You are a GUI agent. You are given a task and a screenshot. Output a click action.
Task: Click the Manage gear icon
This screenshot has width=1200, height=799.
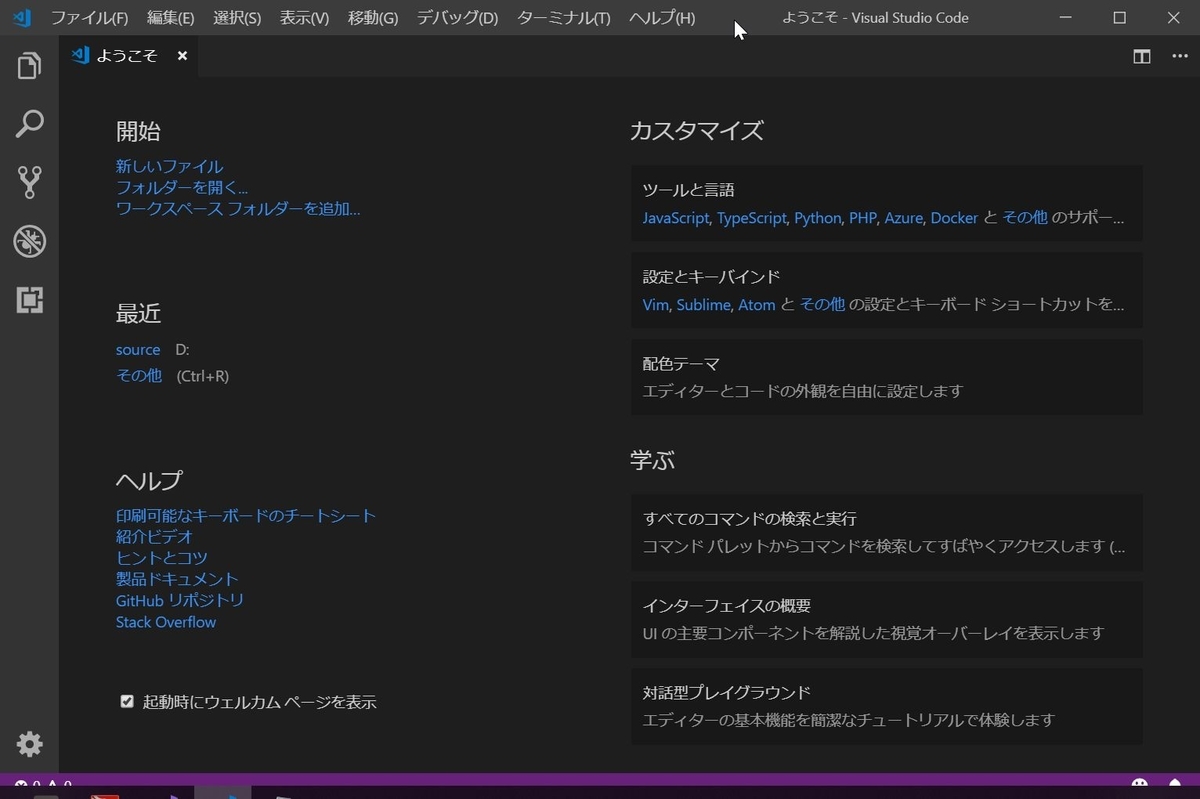29,744
